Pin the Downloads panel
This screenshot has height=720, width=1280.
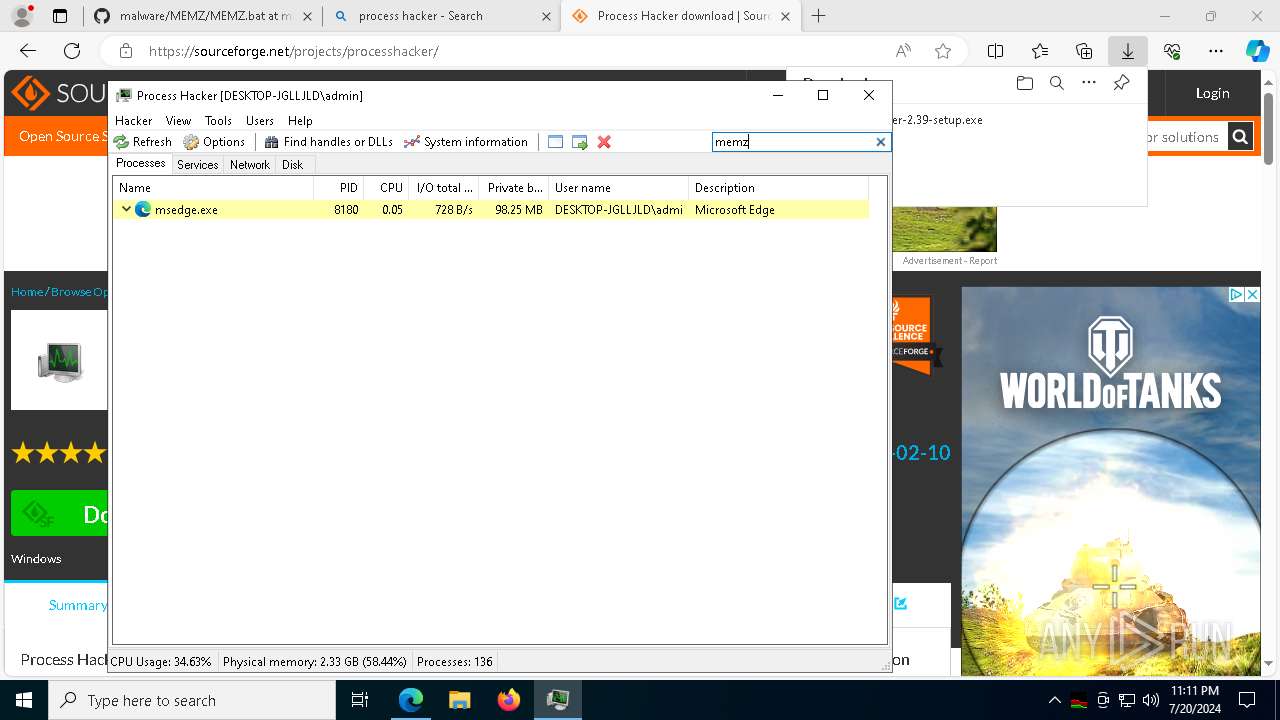(1121, 84)
